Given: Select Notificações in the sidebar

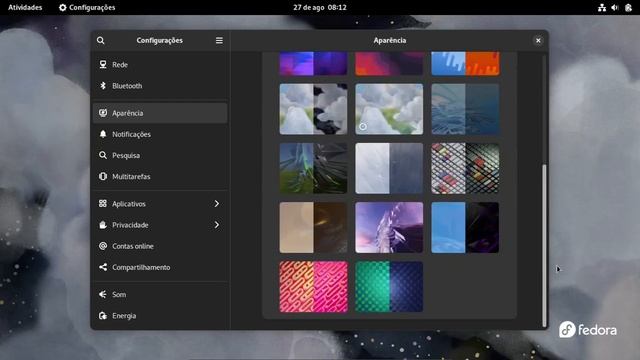Looking at the screenshot, I should point(160,134).
